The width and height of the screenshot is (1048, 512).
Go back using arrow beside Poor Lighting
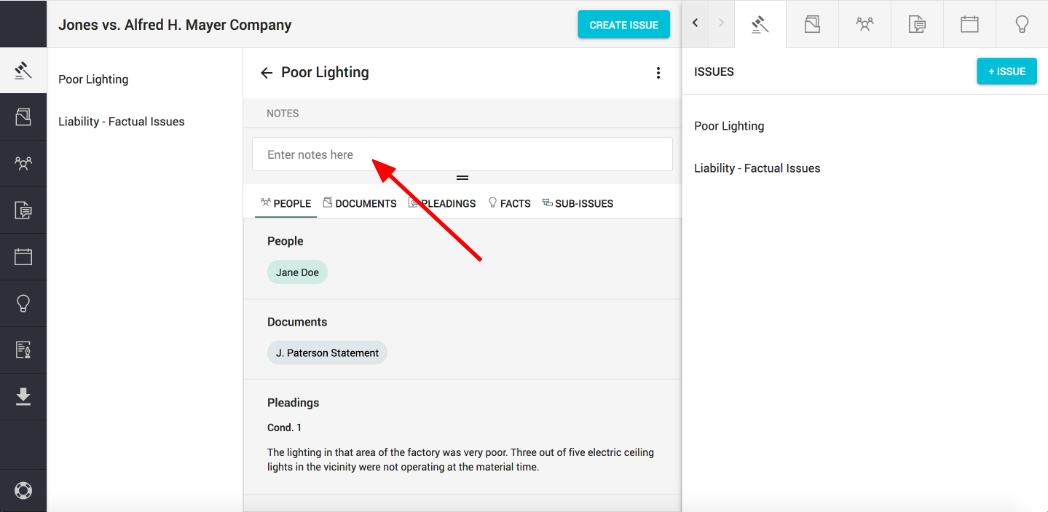[266, 73]
